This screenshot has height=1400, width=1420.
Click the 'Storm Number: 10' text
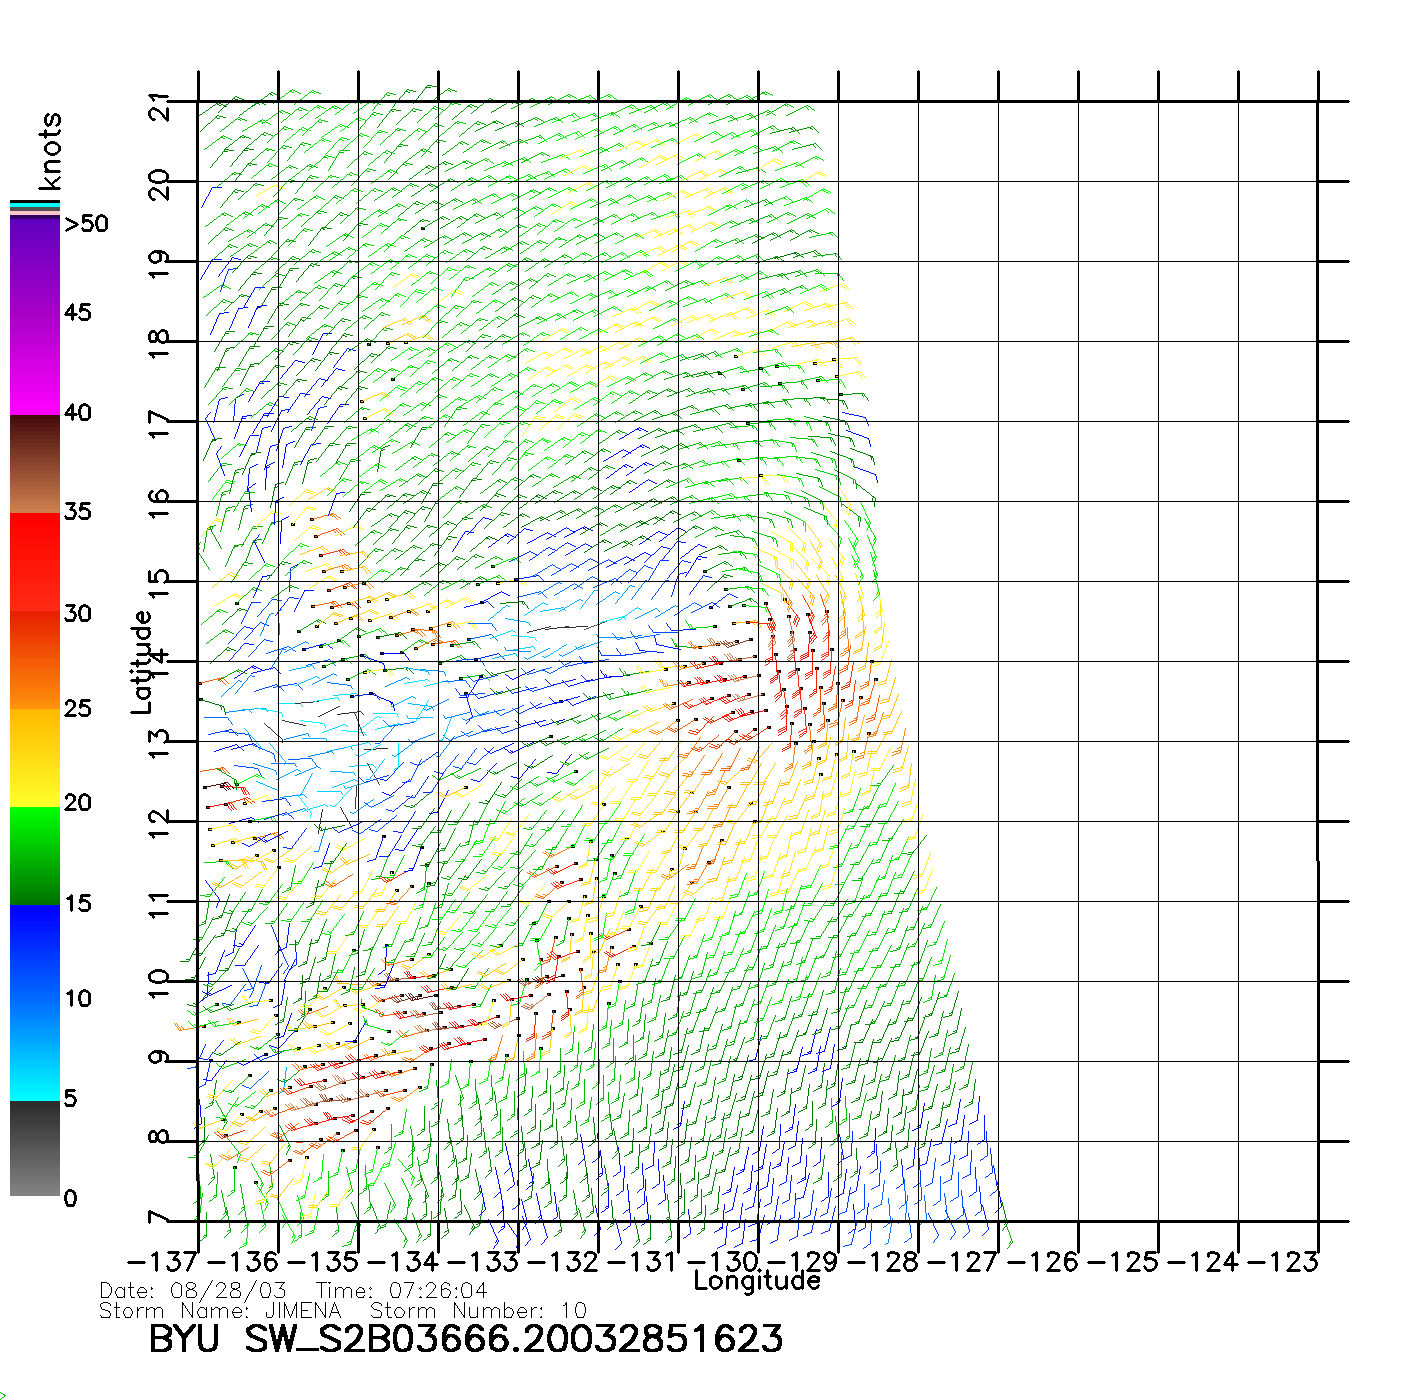point(478,1311)
